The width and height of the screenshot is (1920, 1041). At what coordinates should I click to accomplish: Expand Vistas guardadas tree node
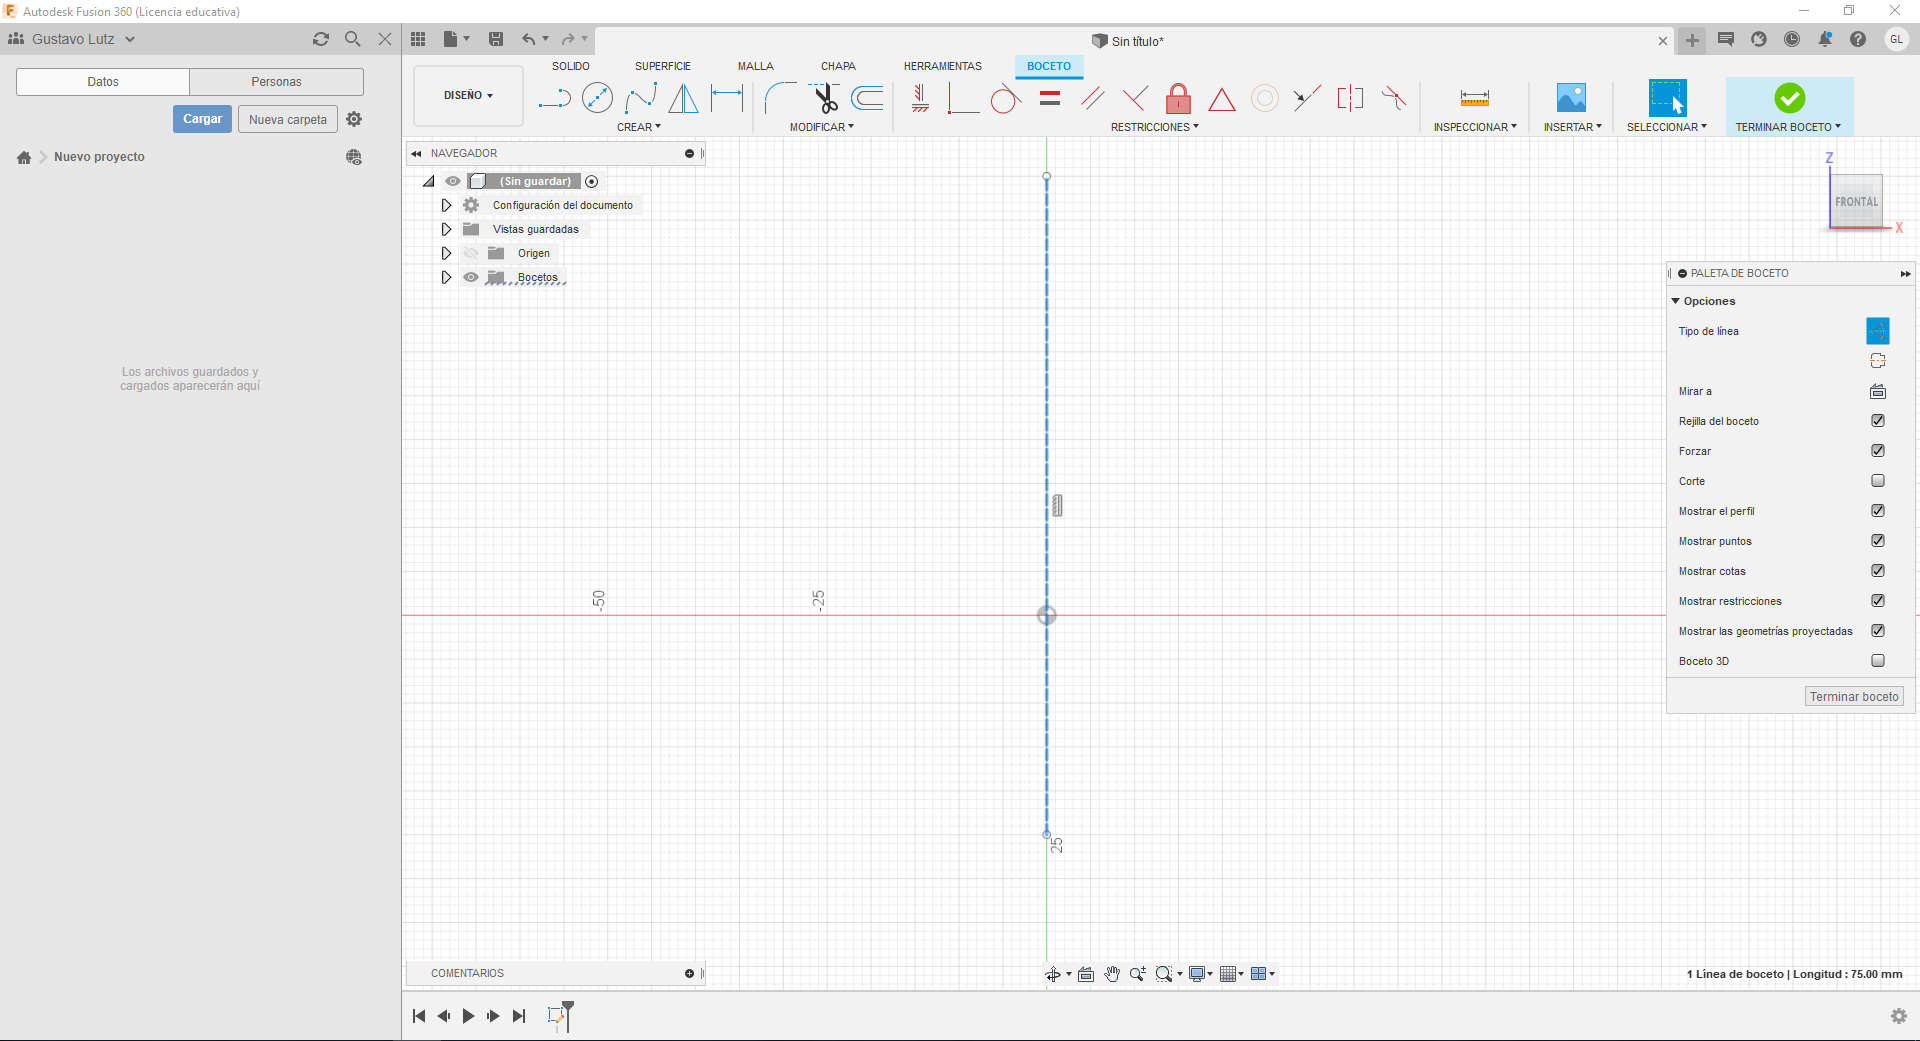[x=446, y=229]
